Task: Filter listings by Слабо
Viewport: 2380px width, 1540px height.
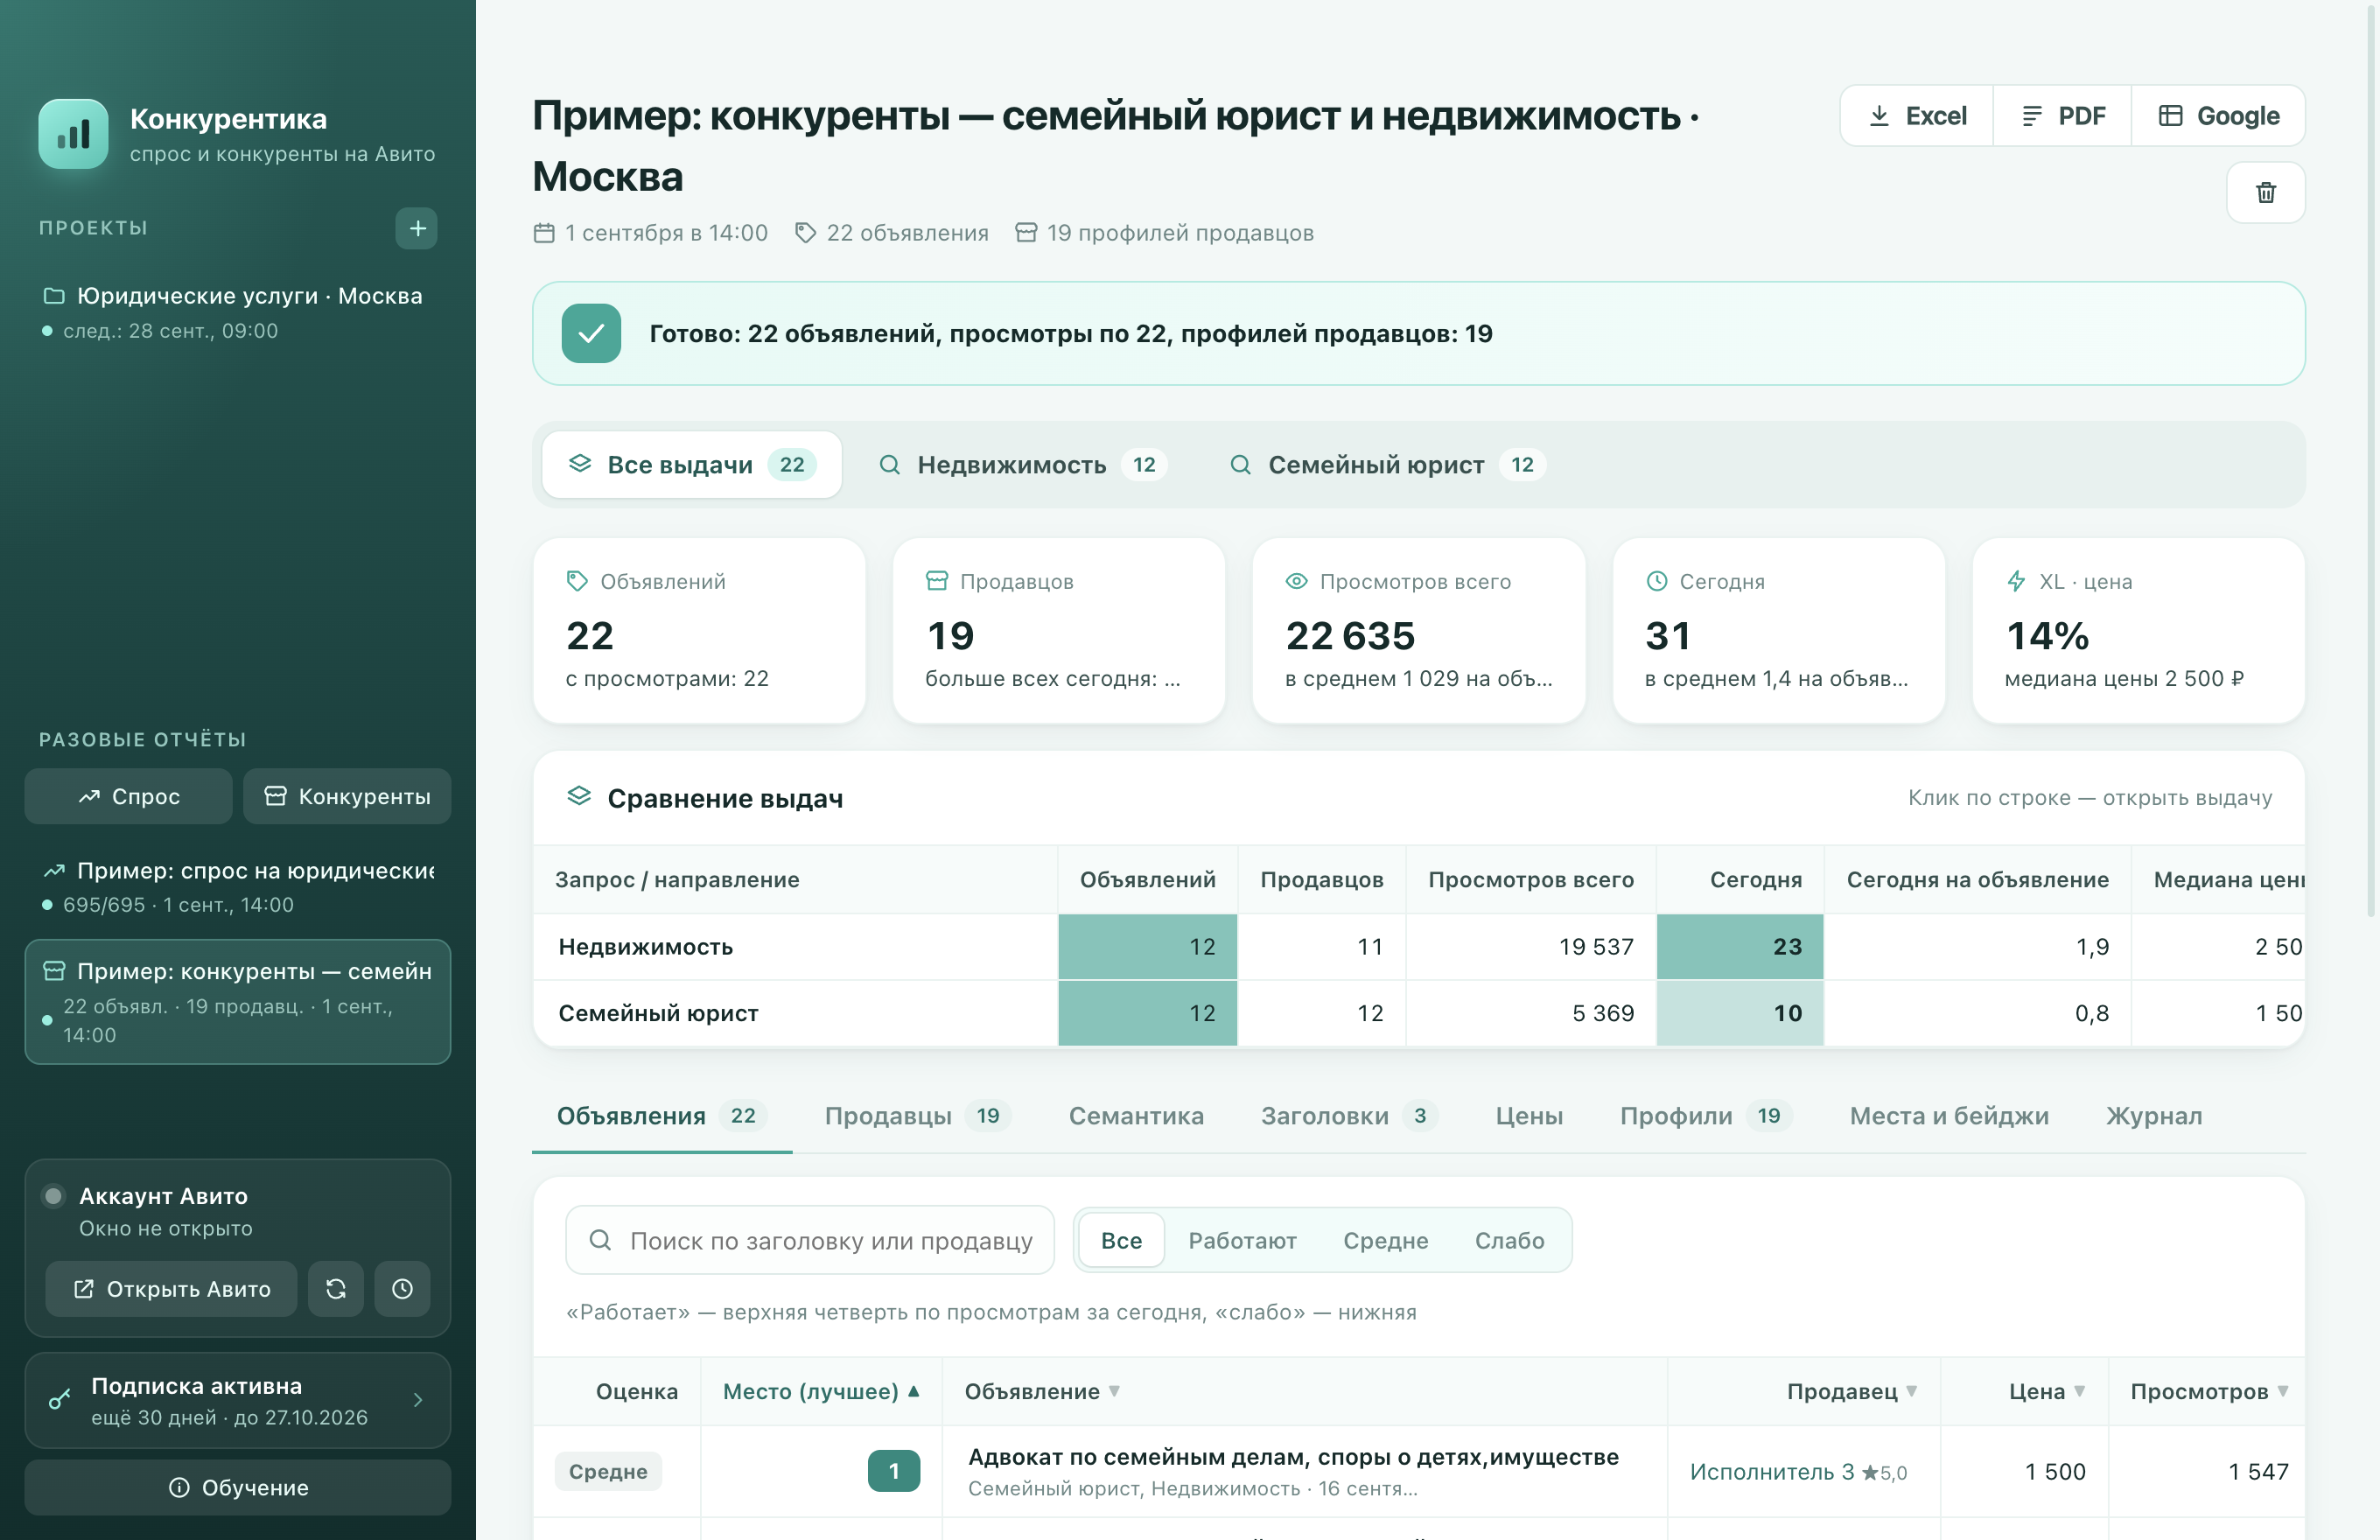Action: click(x=1509, y=1240)
